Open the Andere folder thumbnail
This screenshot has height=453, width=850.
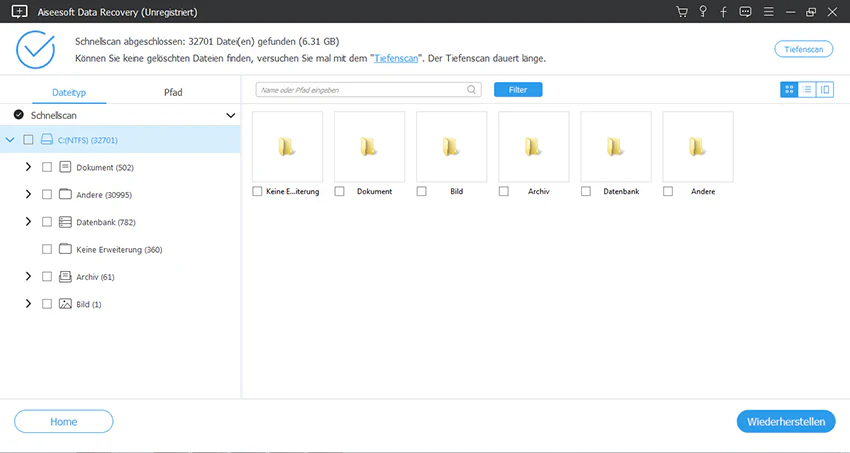(698, 147)
